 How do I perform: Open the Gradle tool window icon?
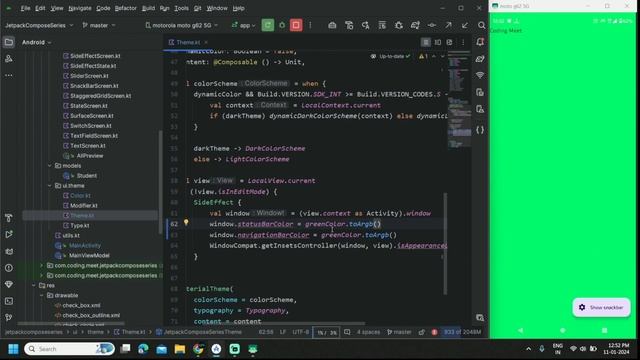(x=480, y=59)
